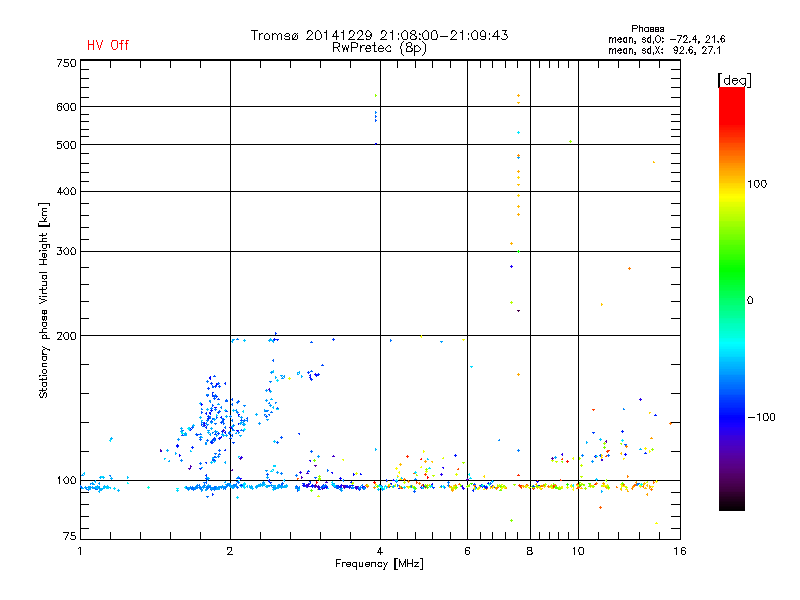Click the 'Stationary phase Virtual Height [km]' axis label
The height and width of the screenshot is (600, 800).
44,301
